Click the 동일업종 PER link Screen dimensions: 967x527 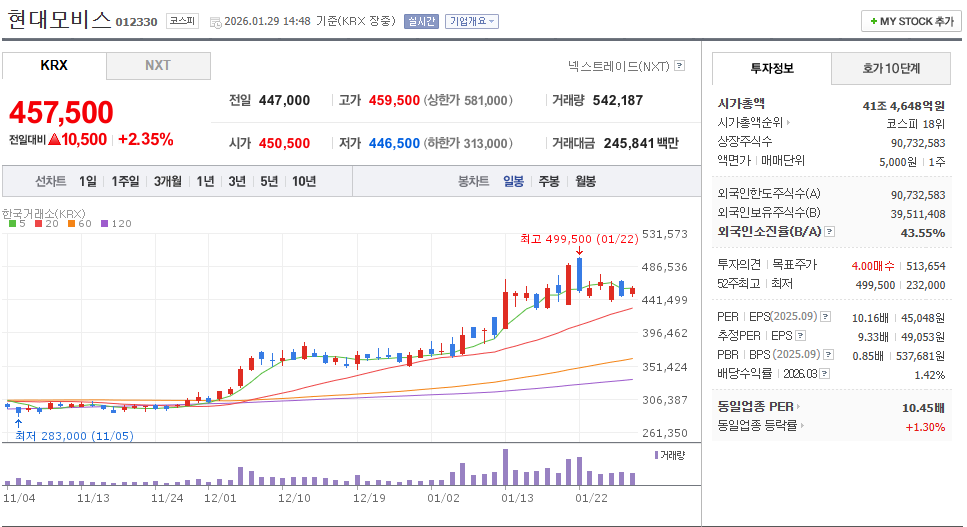coord(755,407)
